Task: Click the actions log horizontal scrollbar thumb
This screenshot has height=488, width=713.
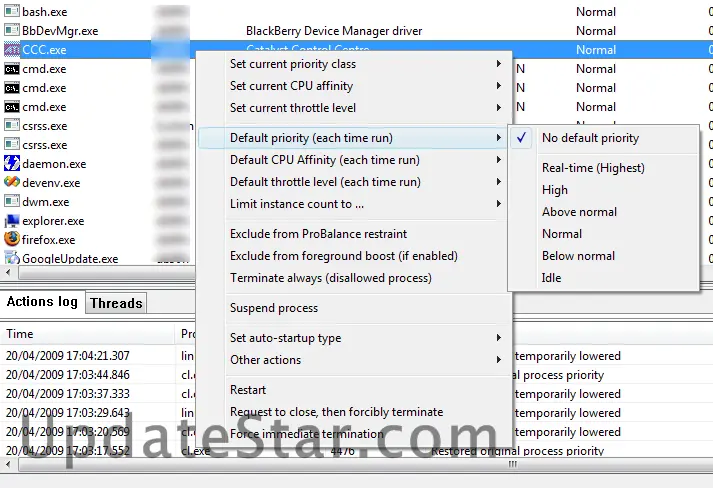Action: 512,464
